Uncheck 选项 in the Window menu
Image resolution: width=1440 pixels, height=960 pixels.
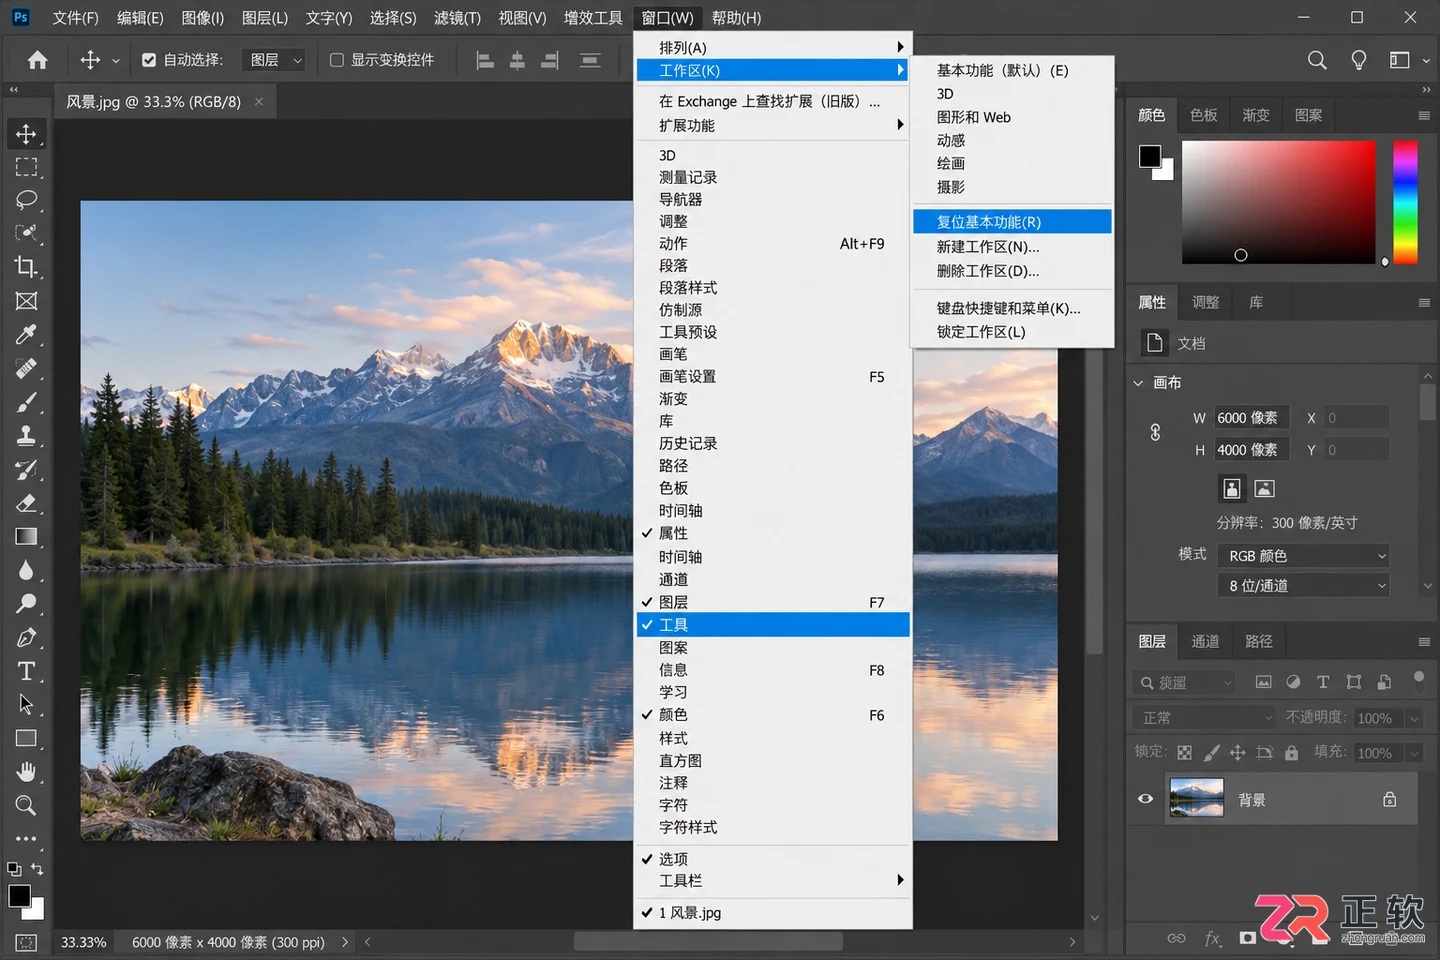click(x=772, y=859)
